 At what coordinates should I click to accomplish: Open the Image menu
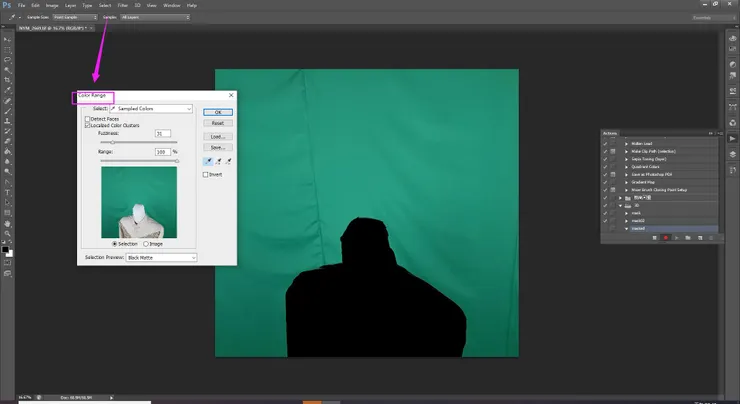(50, 5)
